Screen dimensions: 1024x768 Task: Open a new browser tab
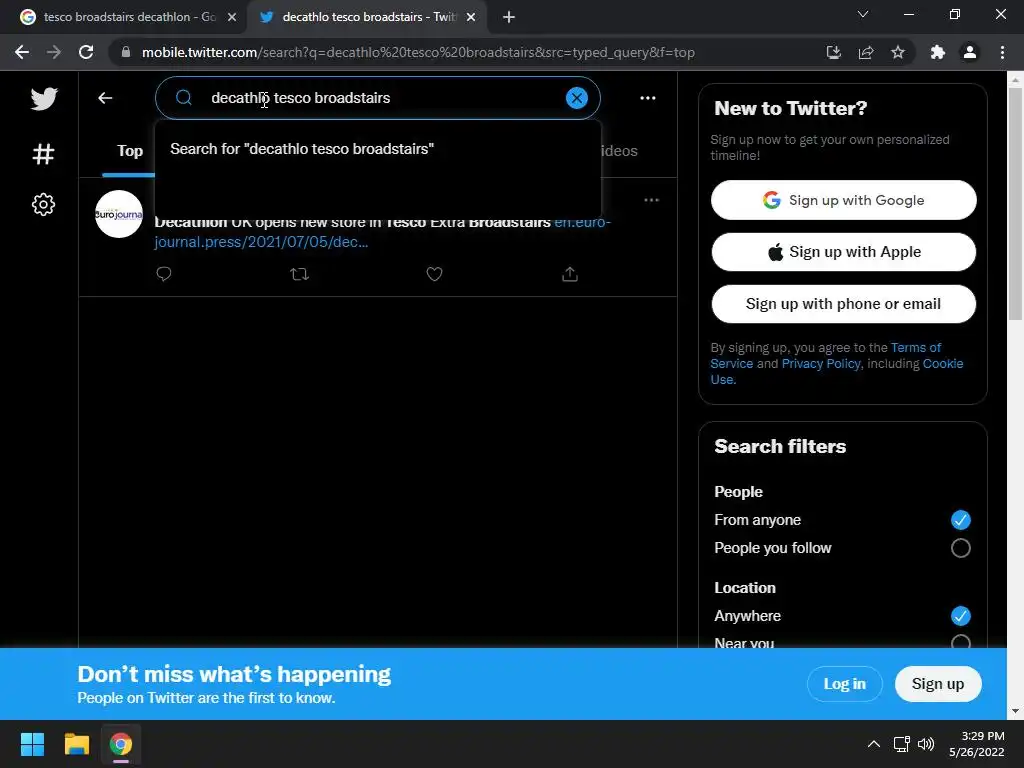509,17
